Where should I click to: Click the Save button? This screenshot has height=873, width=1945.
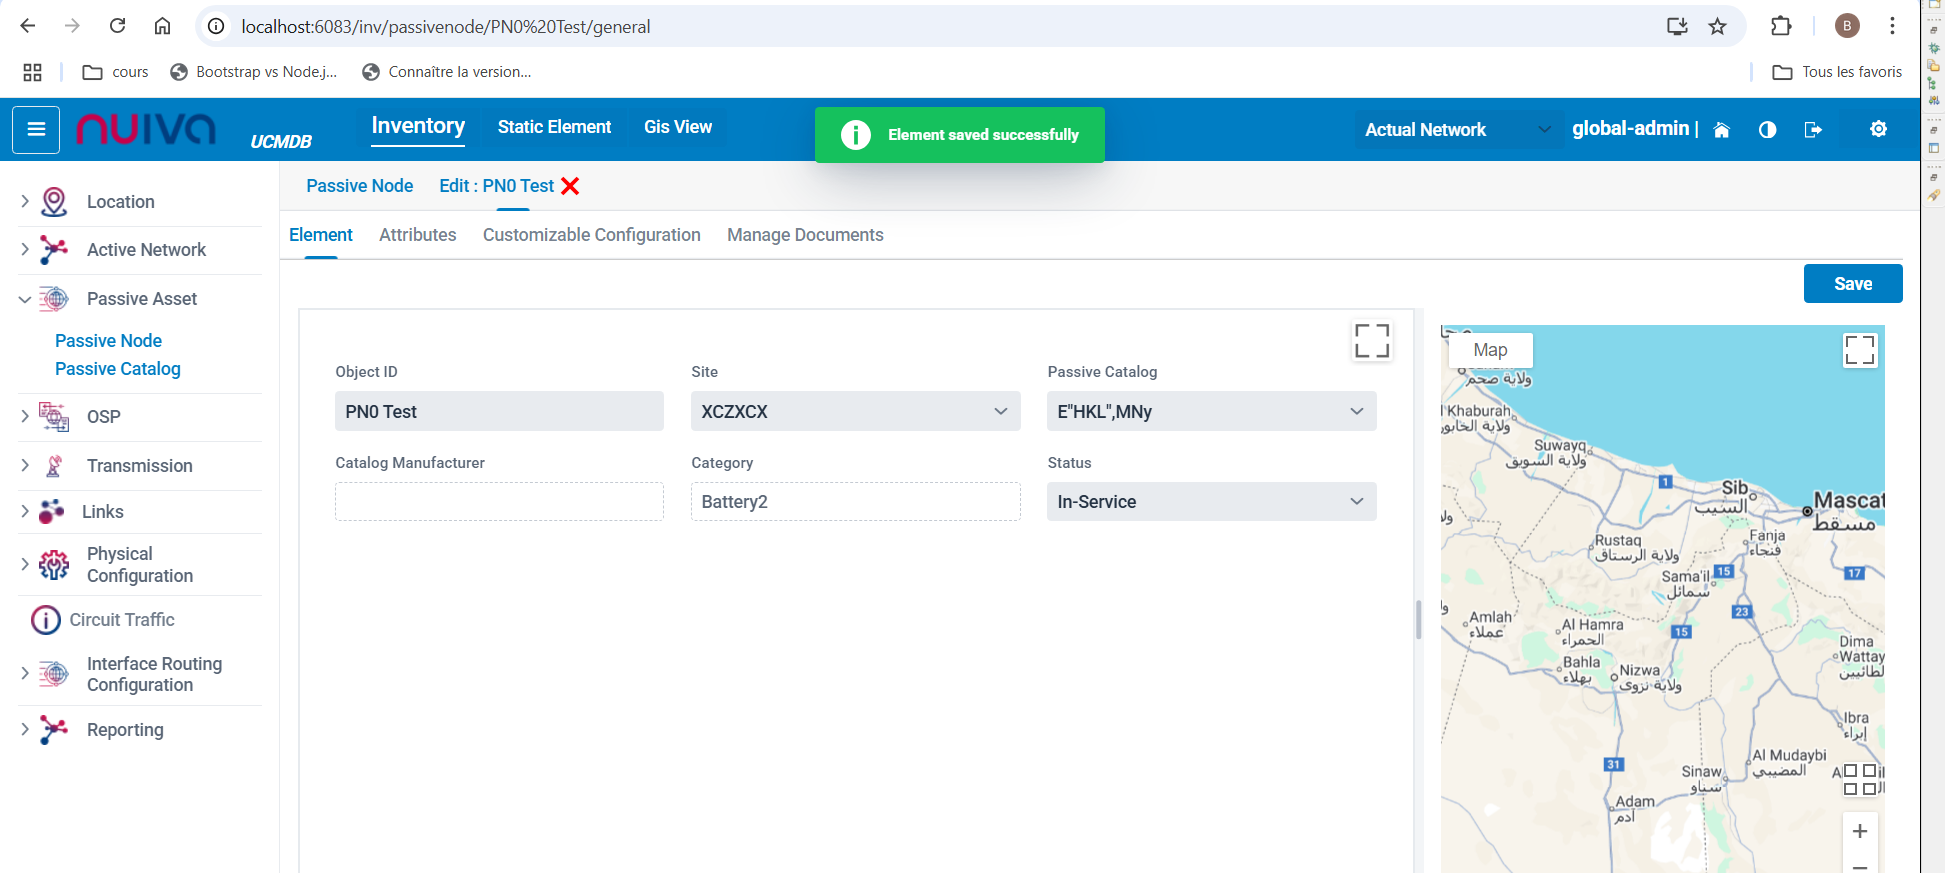(x=1852, y=284)
